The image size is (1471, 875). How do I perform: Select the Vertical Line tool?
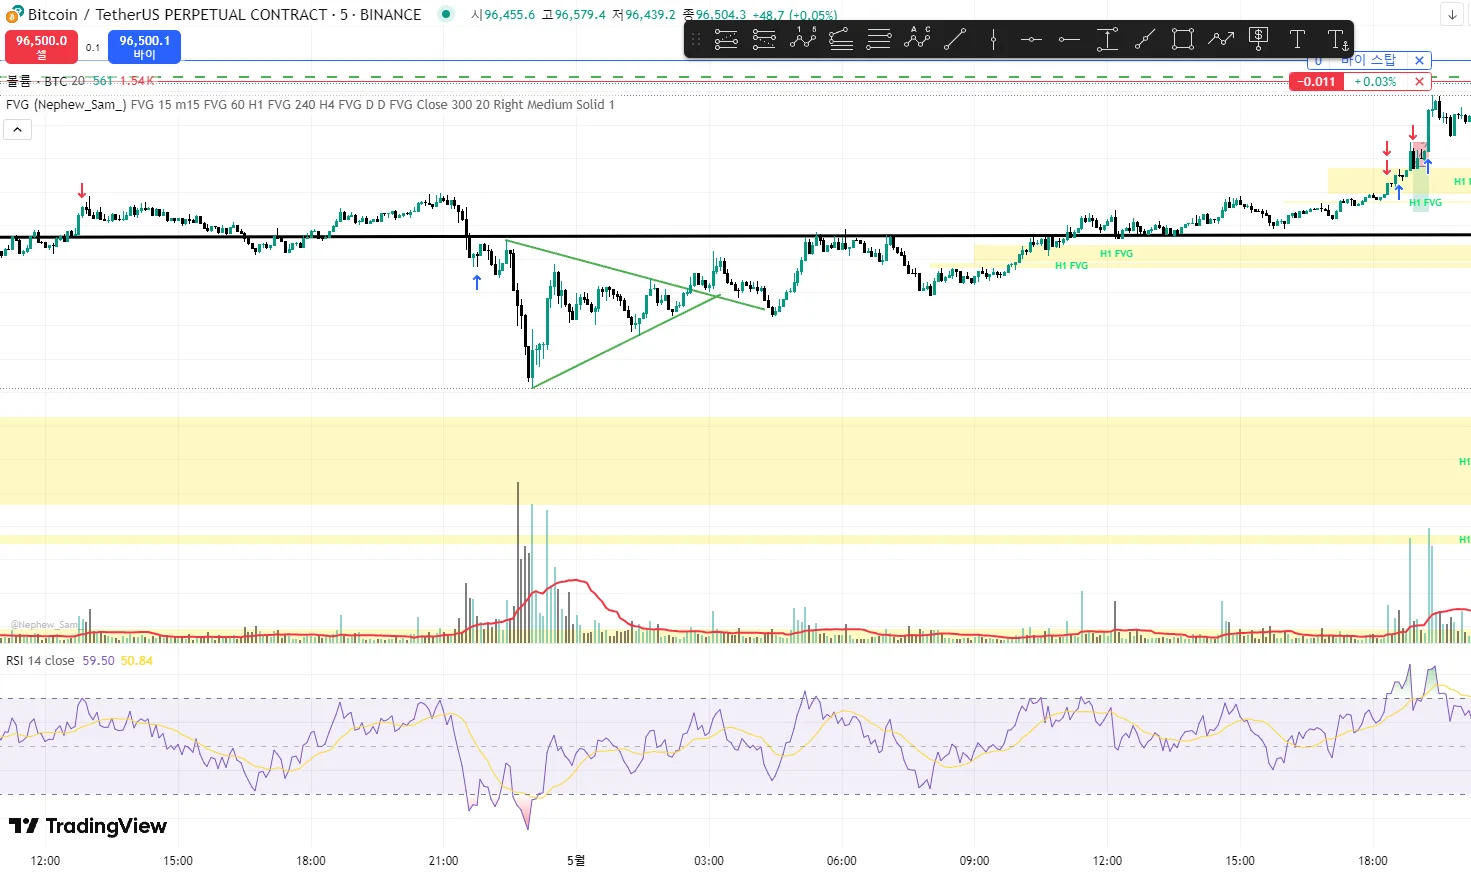(993, 40)
